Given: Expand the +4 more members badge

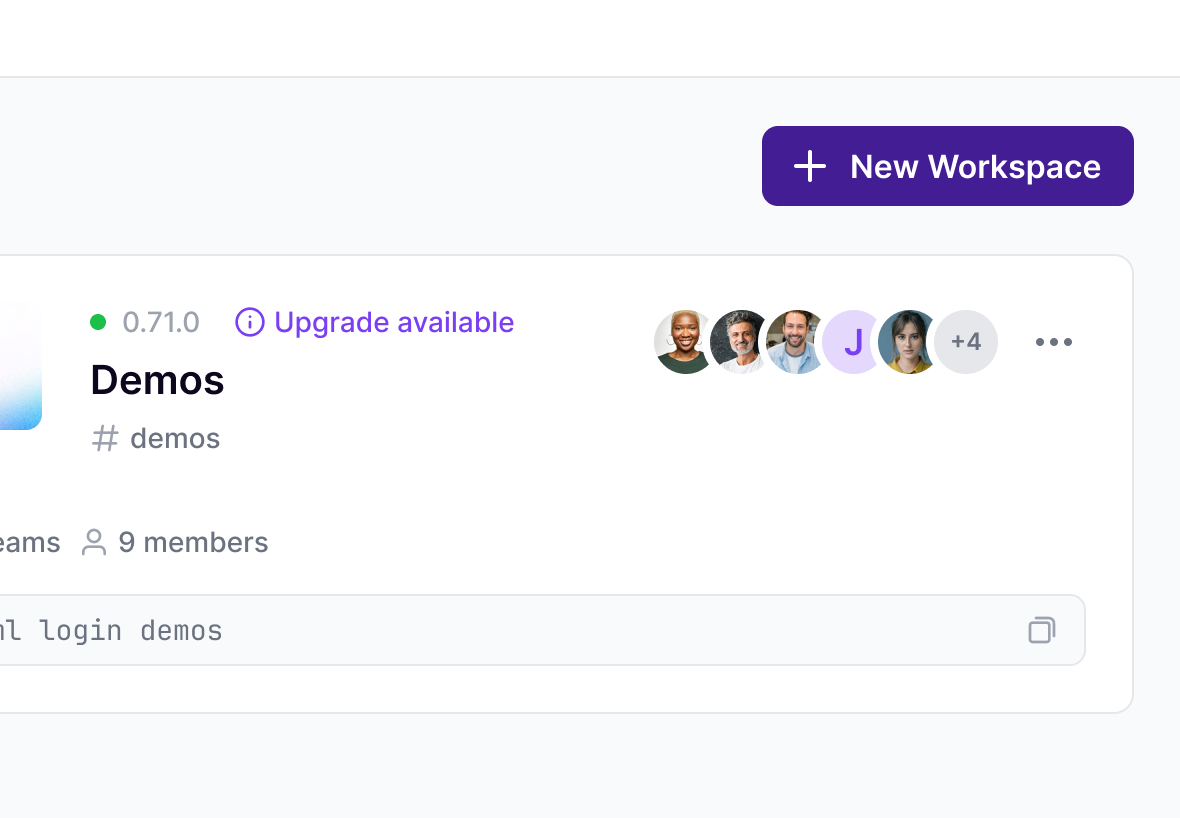Looking at the screenshot, I should click(x=966, y=342).
